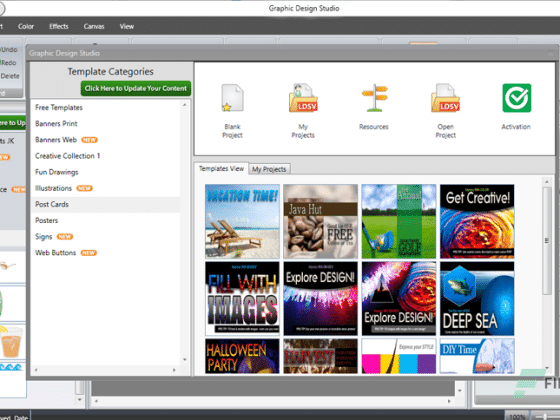Click the categories list scroll-up arrow
This screenshot has width=560, height=420.
[185, 105]
